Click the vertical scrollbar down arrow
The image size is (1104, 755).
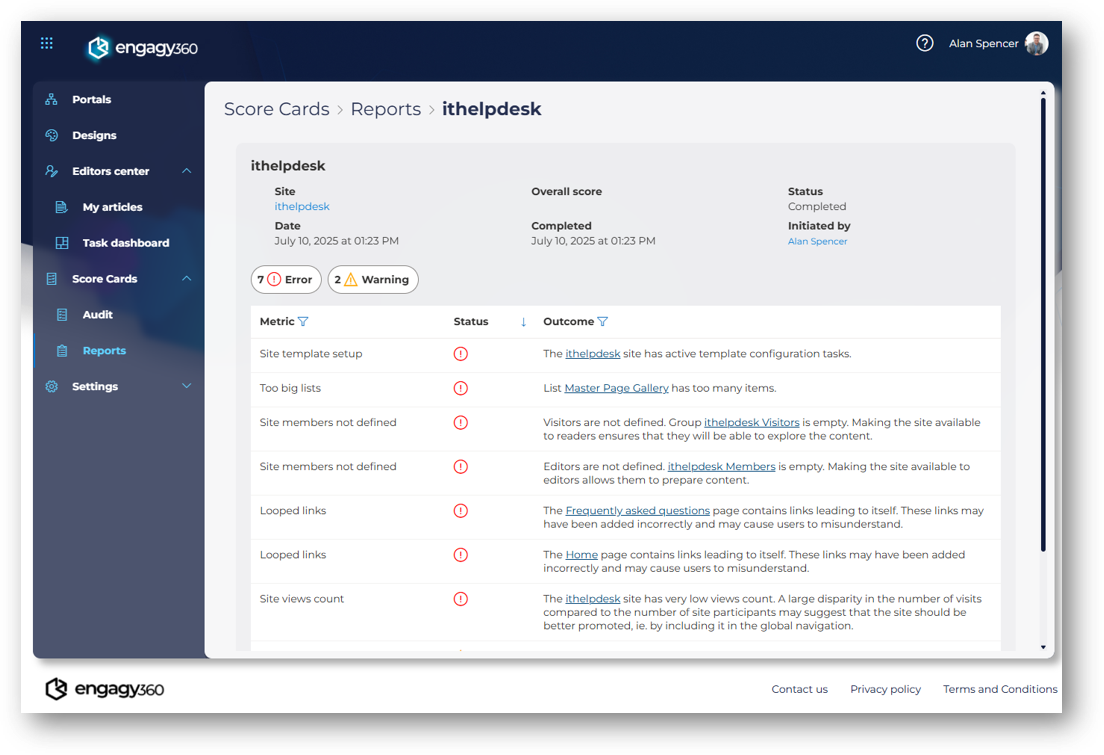pyautogui.click(x=1043, y=647)
